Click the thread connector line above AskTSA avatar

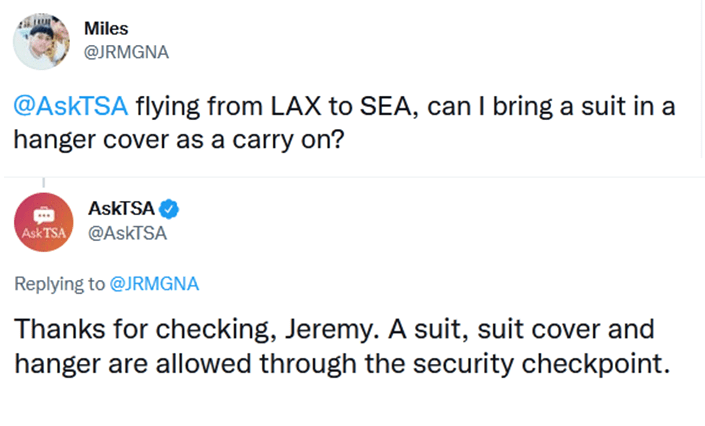[x=41, y=184]
